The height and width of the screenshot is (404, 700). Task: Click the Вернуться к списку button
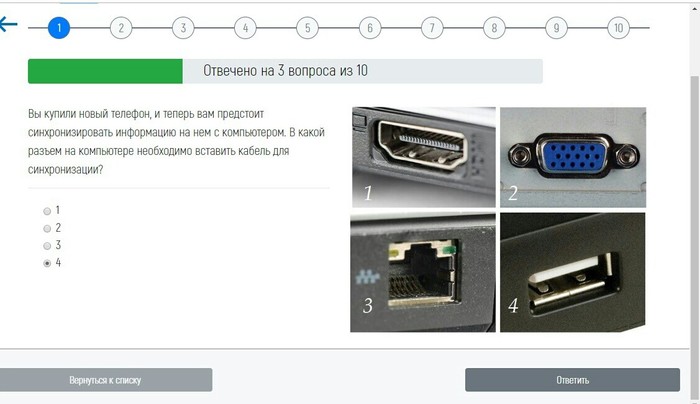coord(105,380)
